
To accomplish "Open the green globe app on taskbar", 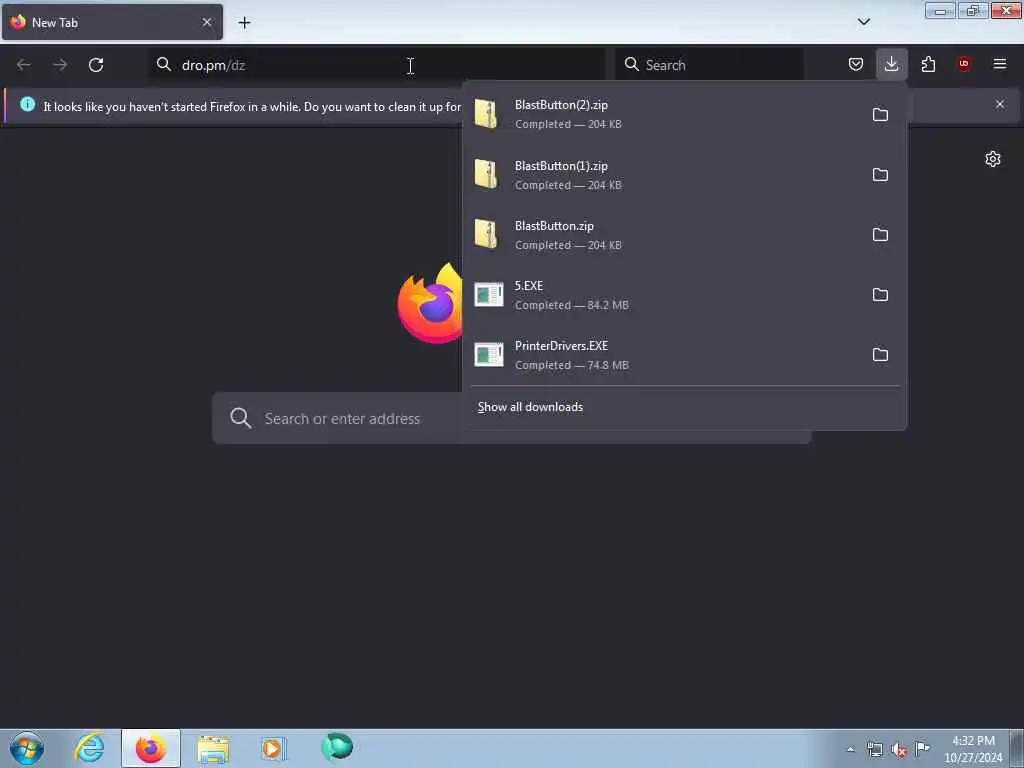I will pyautogui.click(x=337, y=747).
